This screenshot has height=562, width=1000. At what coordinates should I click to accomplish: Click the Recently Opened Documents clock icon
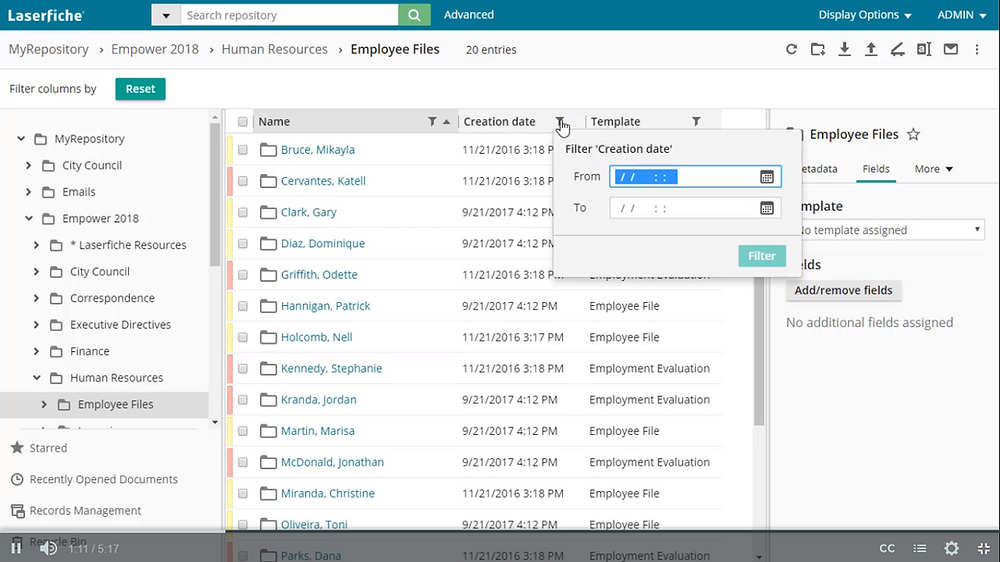coord(17,479)
